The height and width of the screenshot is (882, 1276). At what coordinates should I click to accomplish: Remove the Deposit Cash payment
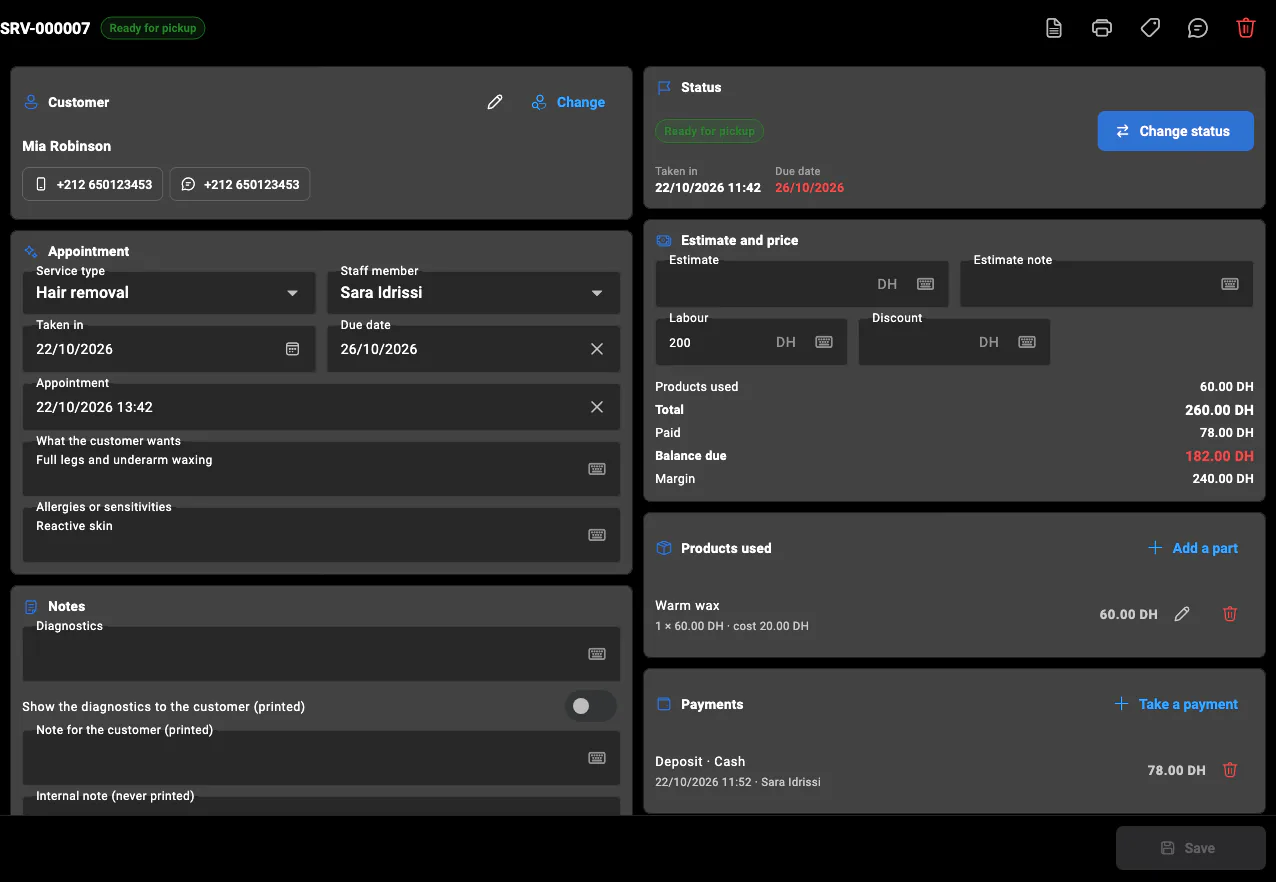click(x=1230, y=770)
